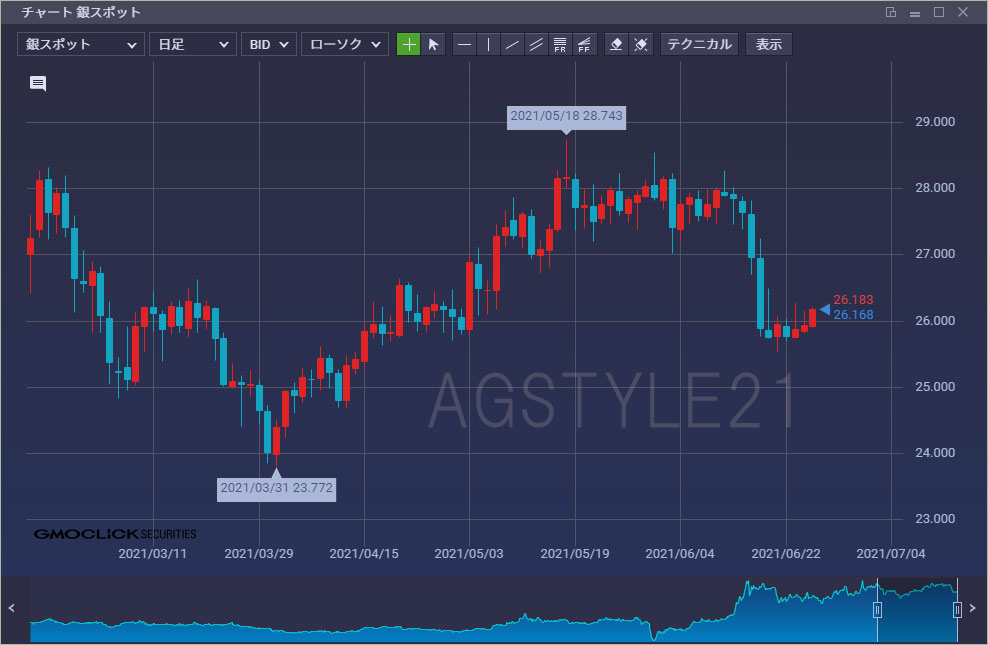Open the 銀スポット instrument dropdown
The image size is (988, 645).
[x=81, y=44]
